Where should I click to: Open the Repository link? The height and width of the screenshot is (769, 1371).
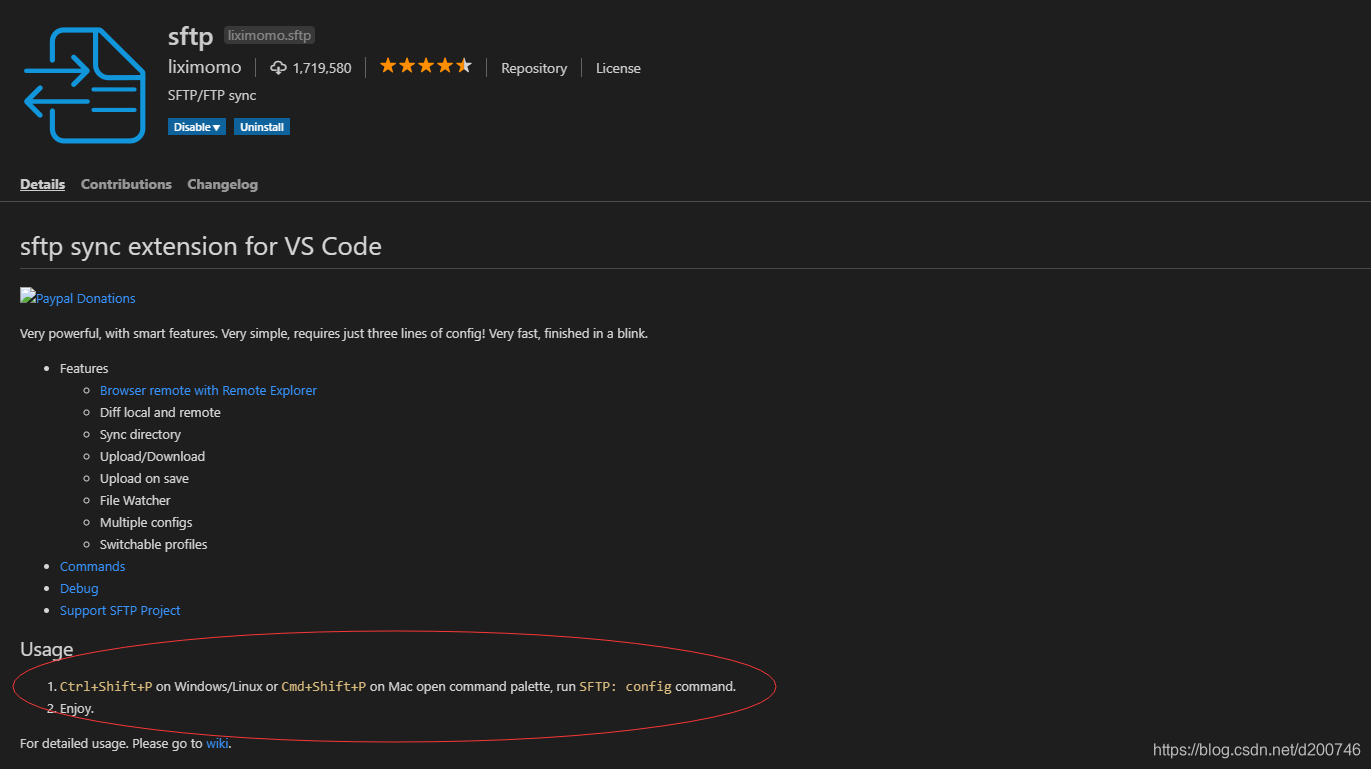pyautogui.click(x=534, y=68)
